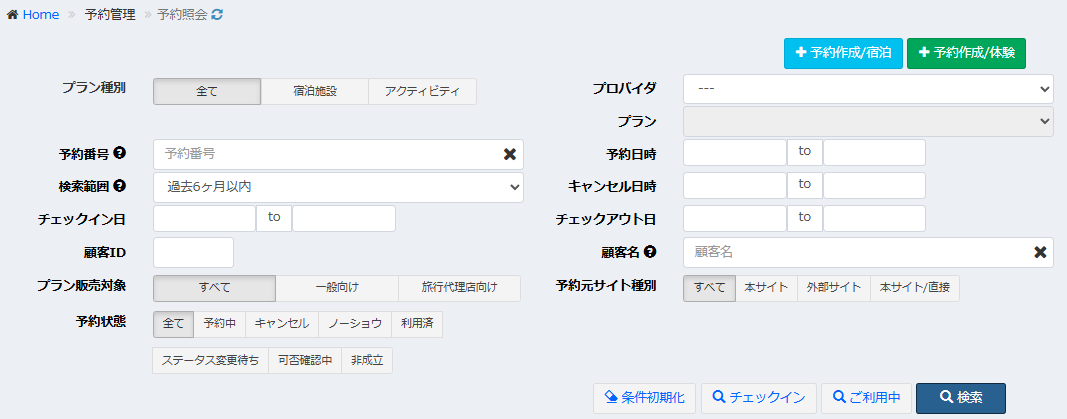Open 予約管理 breadcrumb
This screenshot has height=419, width=1067.
click(x=110, y=14)
